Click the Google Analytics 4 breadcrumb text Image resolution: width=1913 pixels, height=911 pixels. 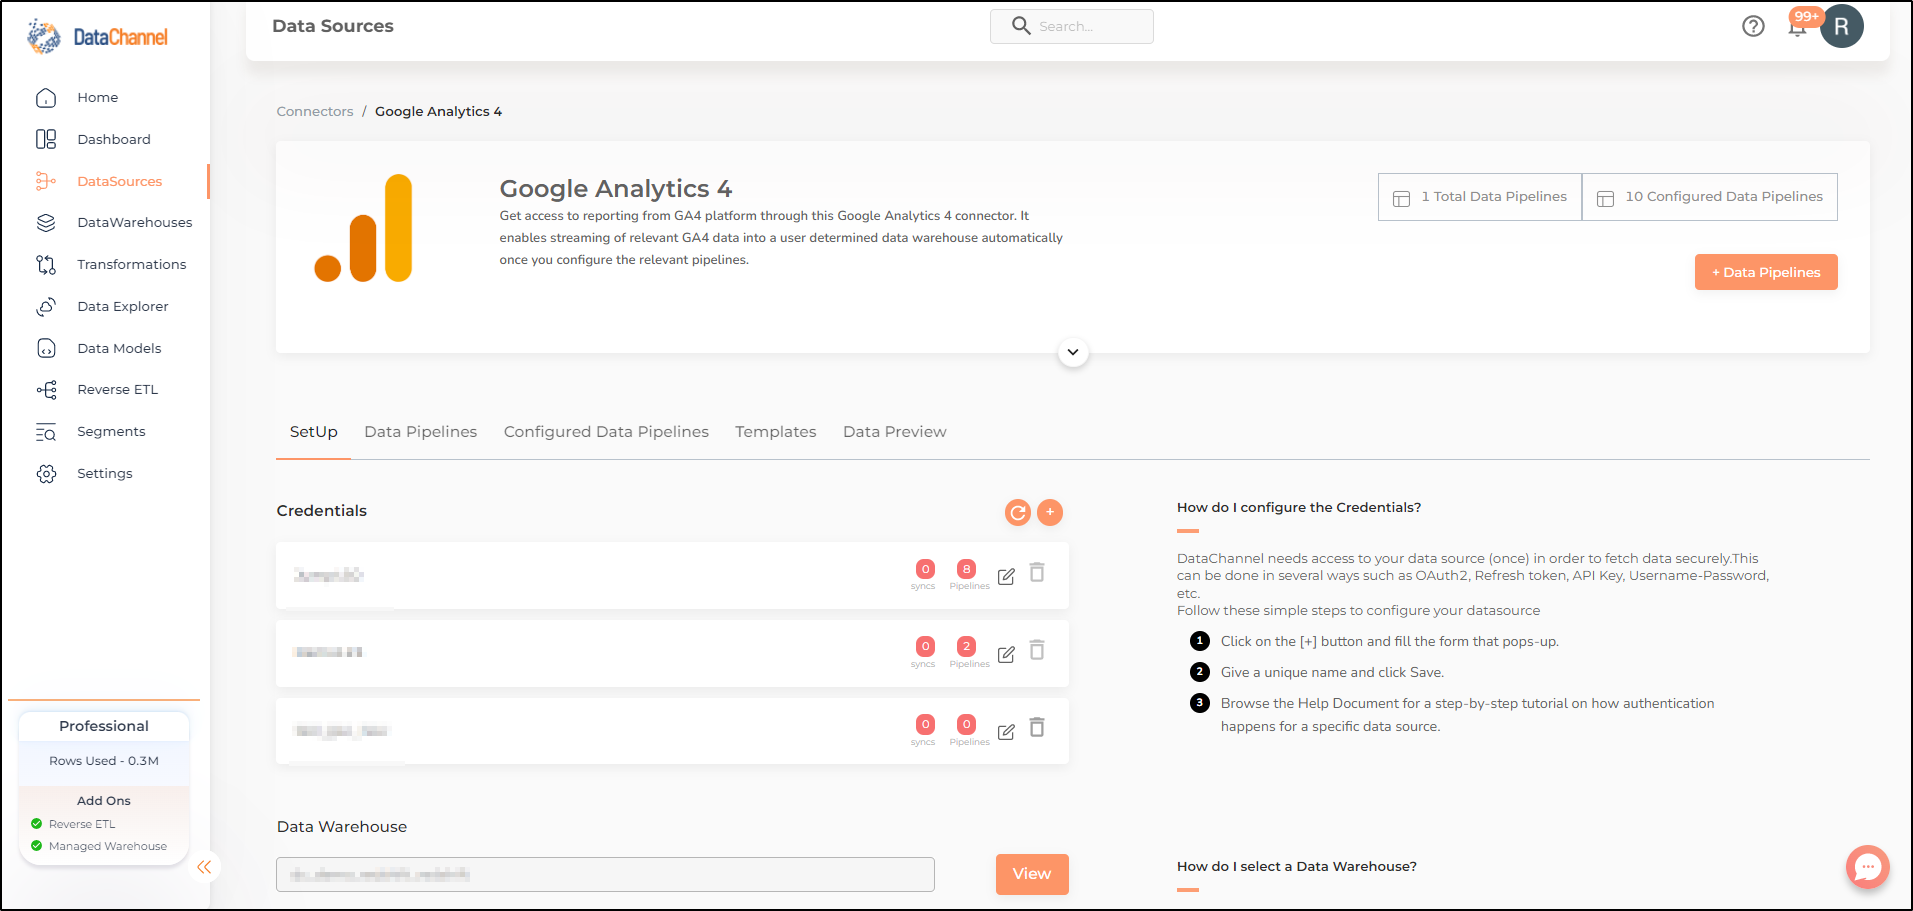(x=438, y=111)
